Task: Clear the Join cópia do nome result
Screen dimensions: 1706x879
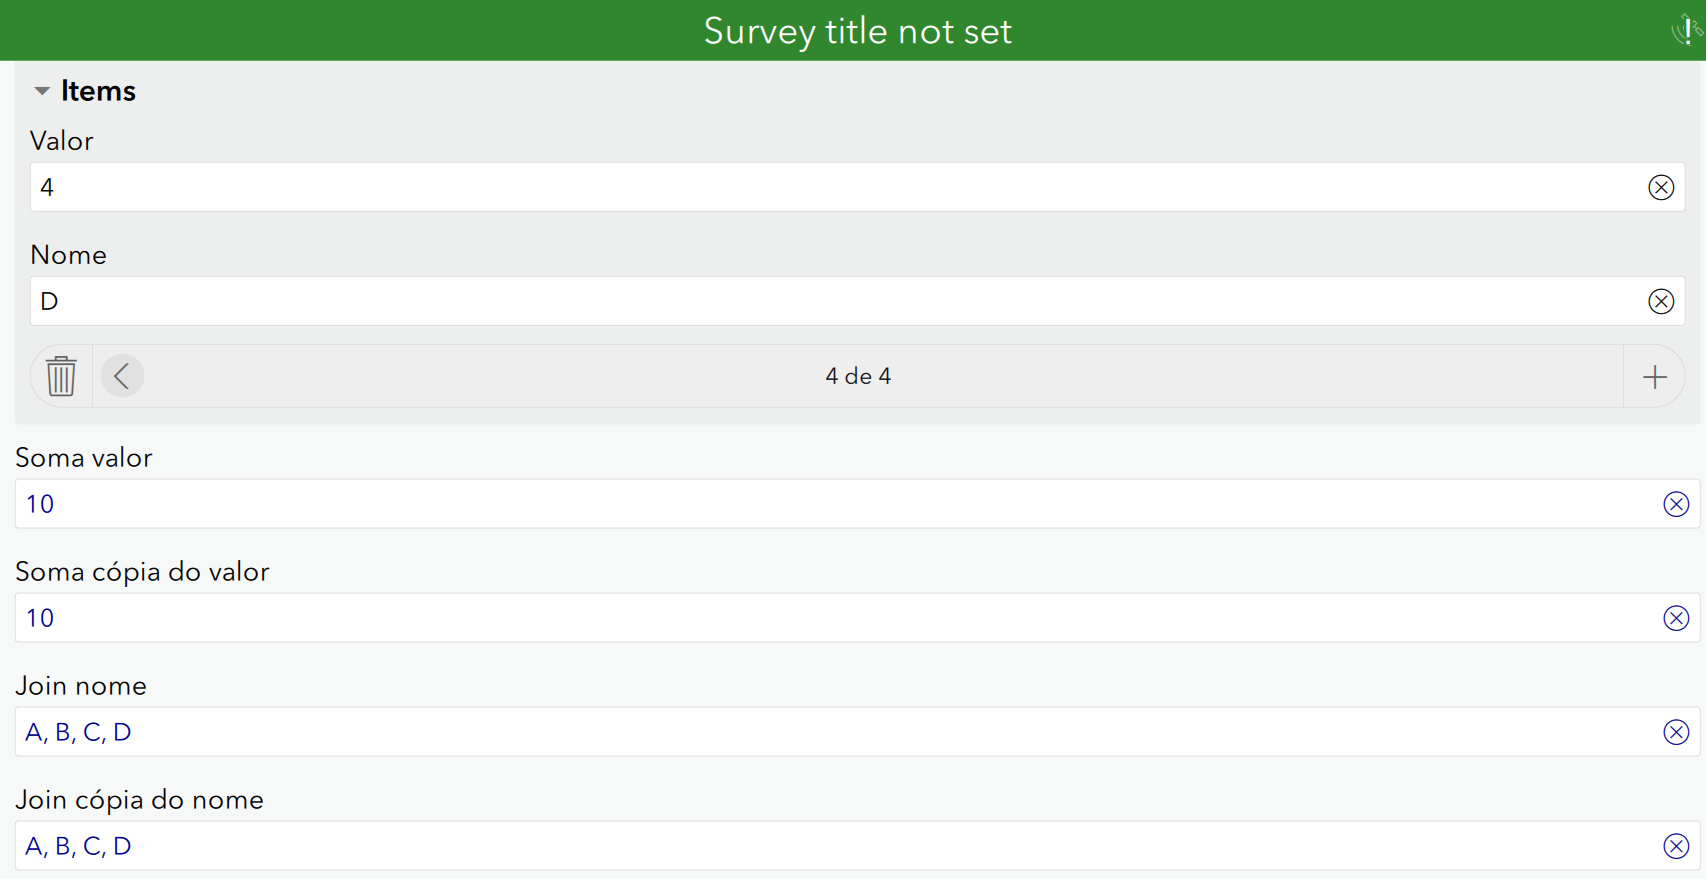Action: pyautogui.click(x=1676, y=846)
